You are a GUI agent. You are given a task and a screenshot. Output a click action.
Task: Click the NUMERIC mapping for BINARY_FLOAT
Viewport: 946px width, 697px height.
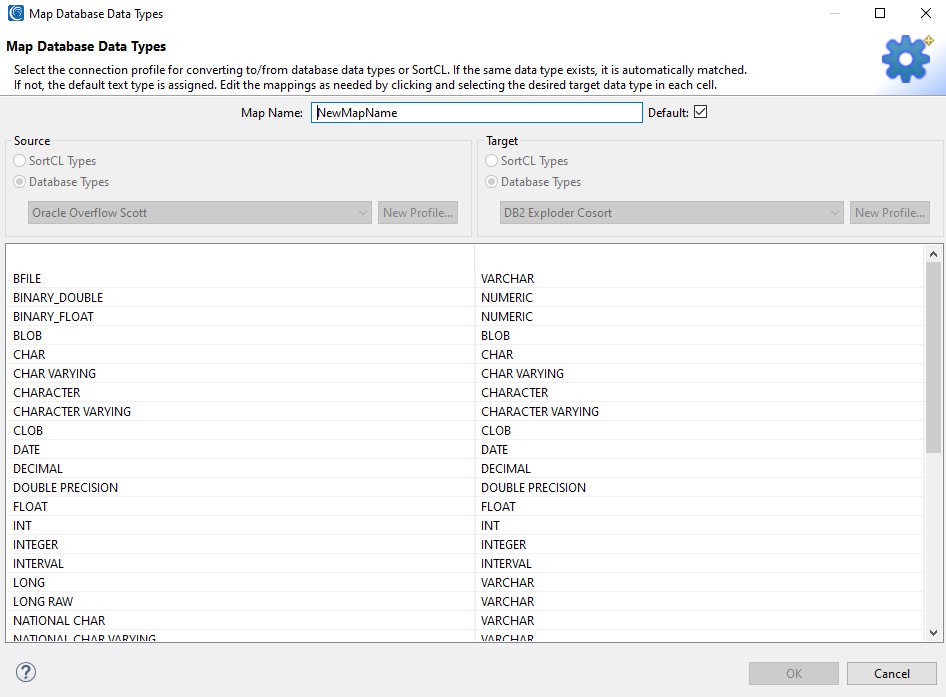[x=508, y=316]
